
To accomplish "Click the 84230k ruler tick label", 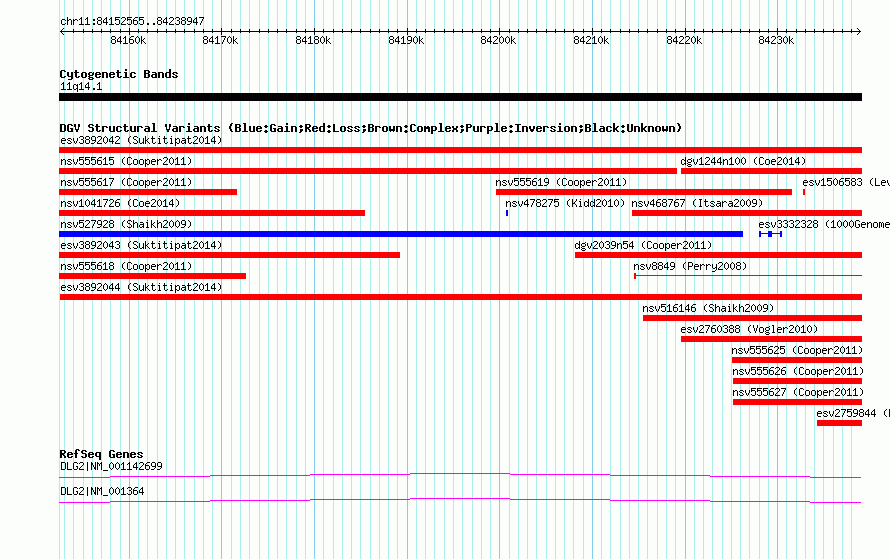I will (x=776, y=40).
